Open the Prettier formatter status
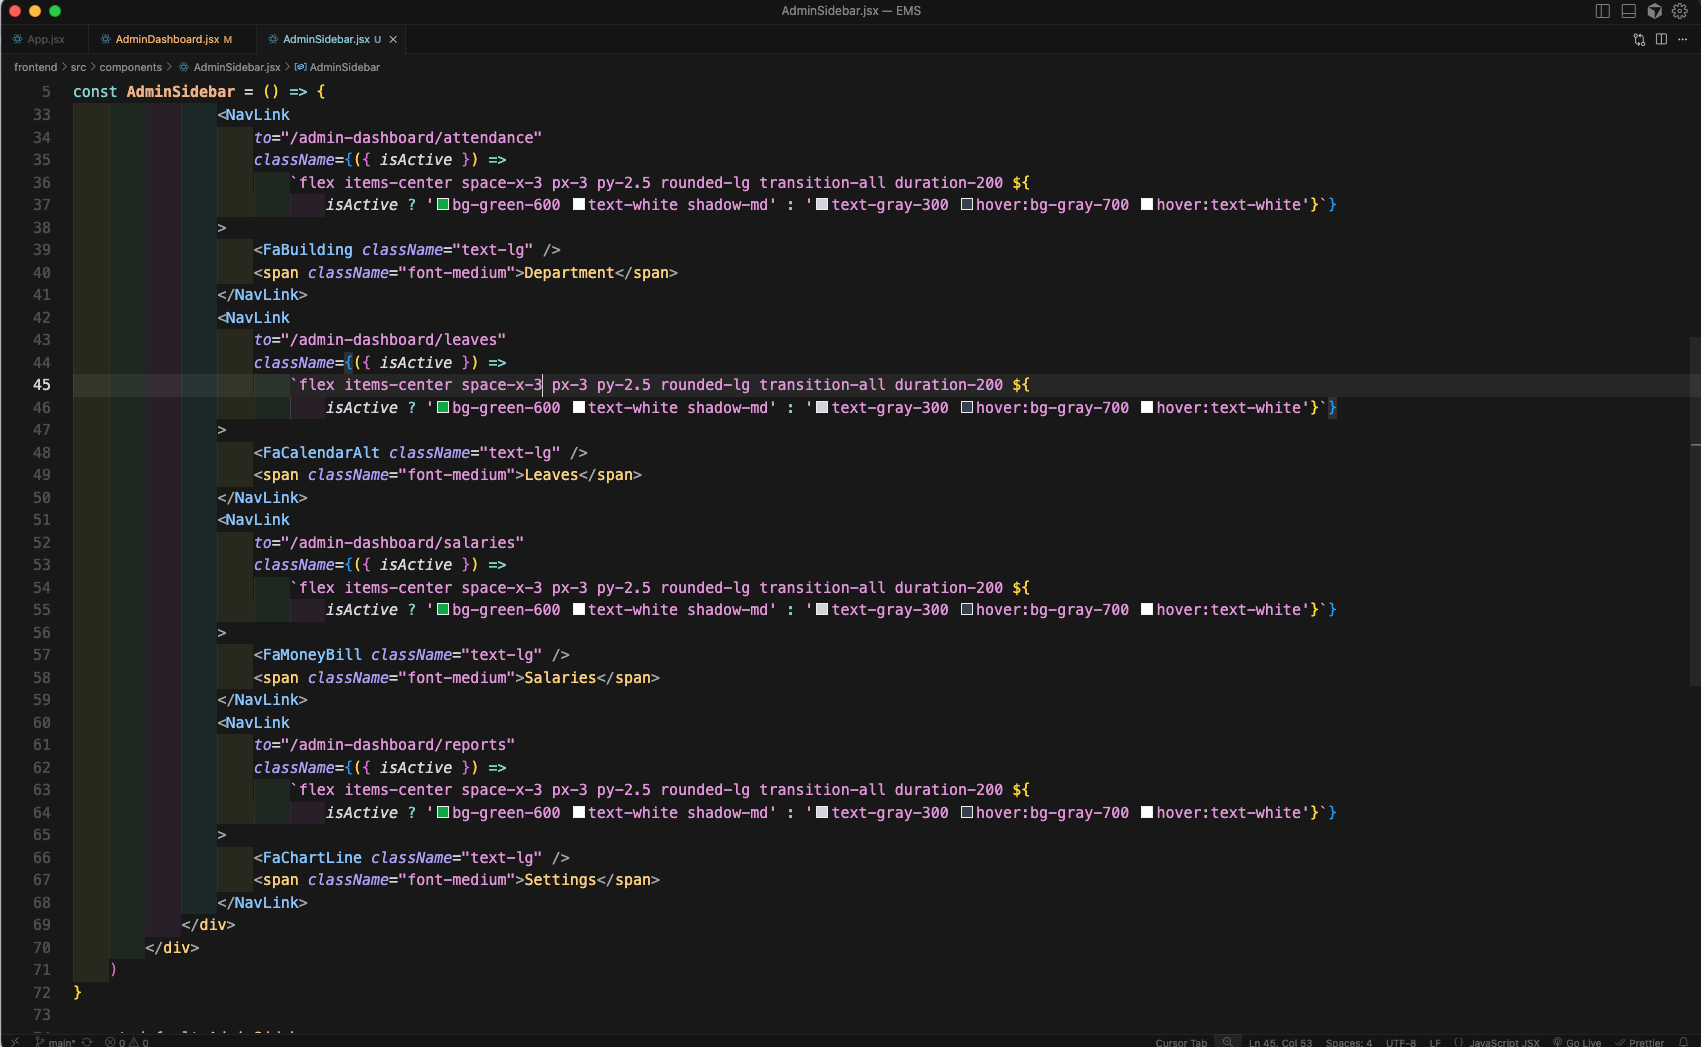The width and height of the screenshot is (1701, 1047). pos(1640,1042)
